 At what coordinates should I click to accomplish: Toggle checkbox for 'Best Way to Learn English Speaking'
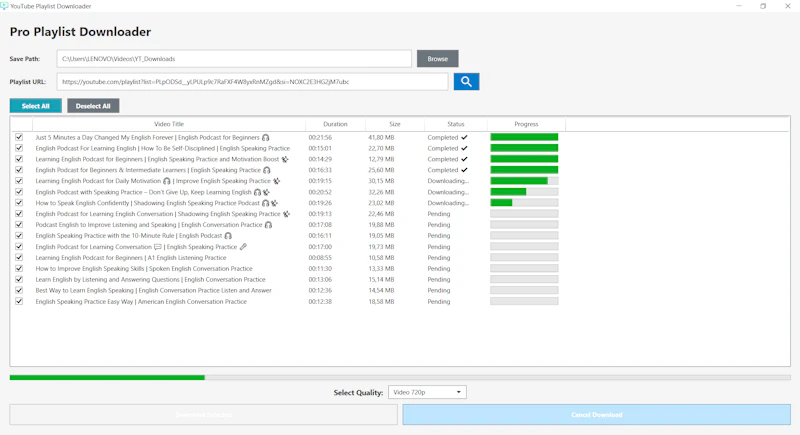point(19,290)
